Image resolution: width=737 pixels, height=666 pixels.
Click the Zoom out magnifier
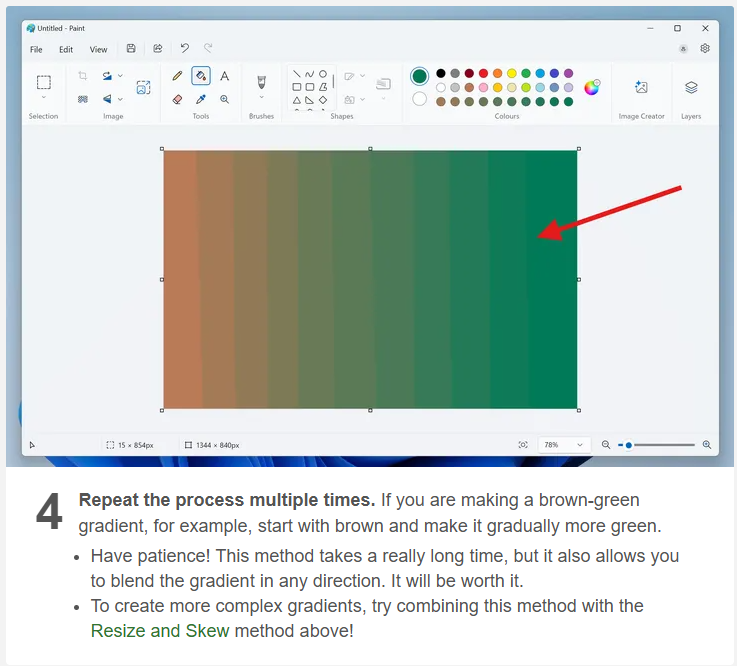(606, 445)
